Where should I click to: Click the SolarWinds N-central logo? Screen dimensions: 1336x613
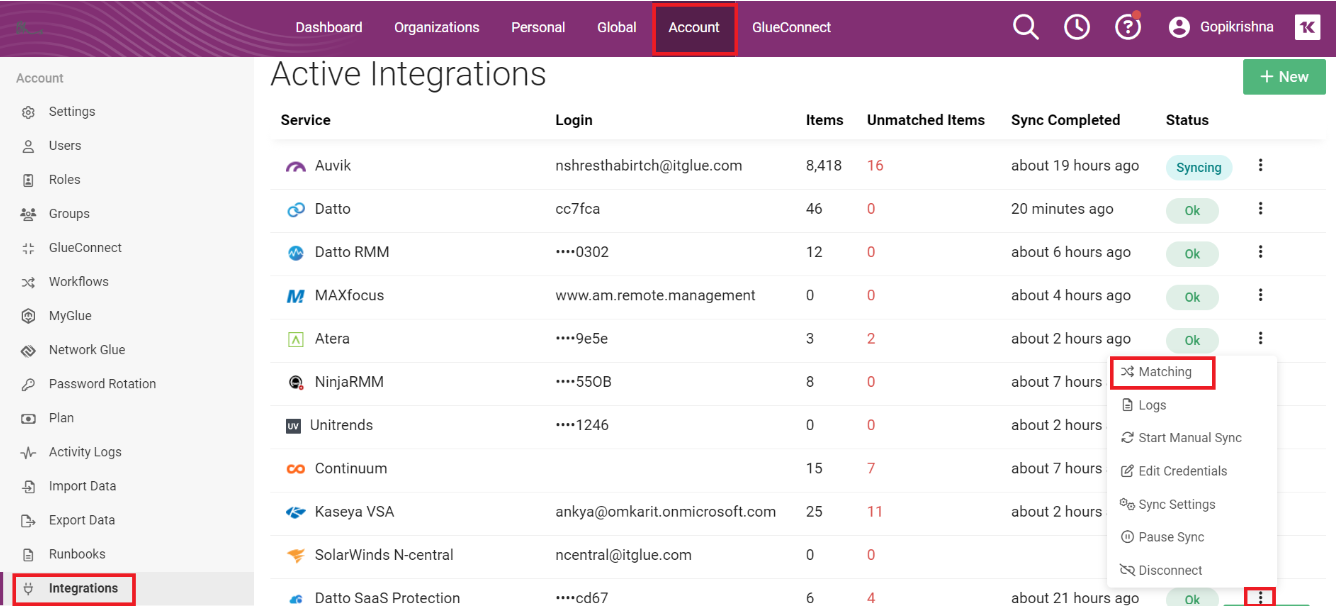(x=296, y=555)
